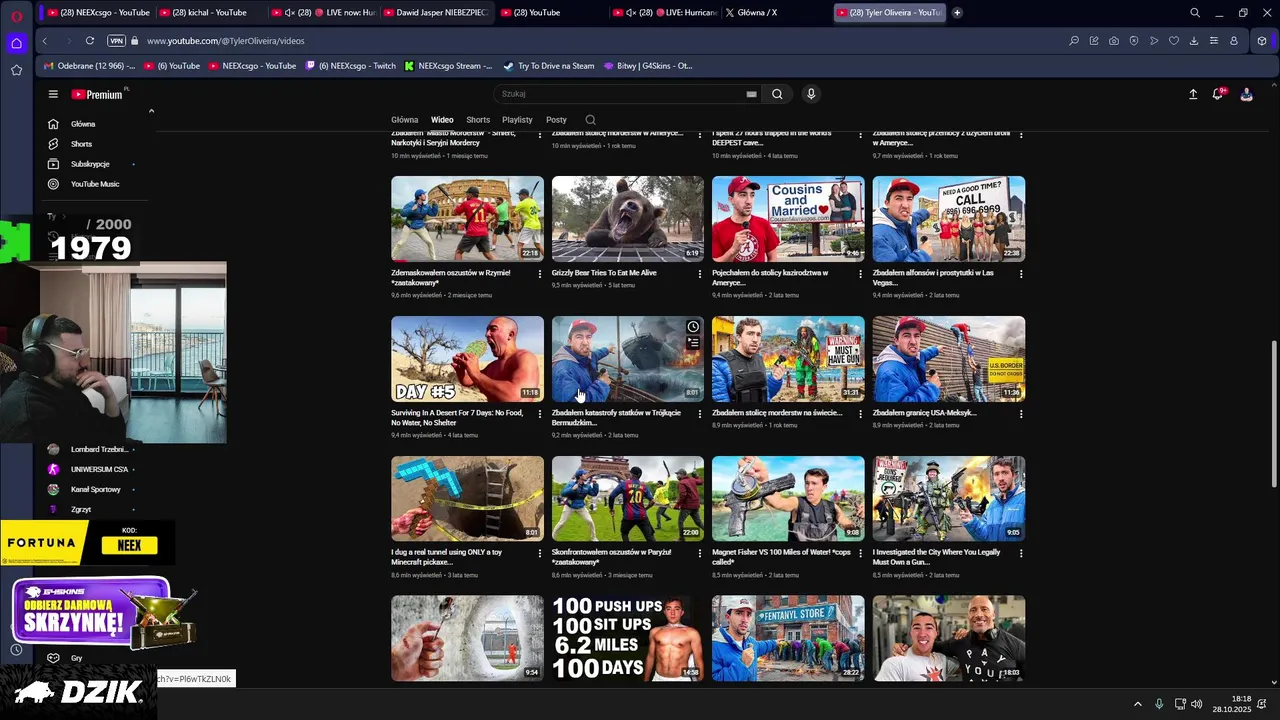Image resolution: width=1280 pixels, height=720 pixels.
Task: Open history clock icon in Opera sidebar
Action: tap(16, 650)
